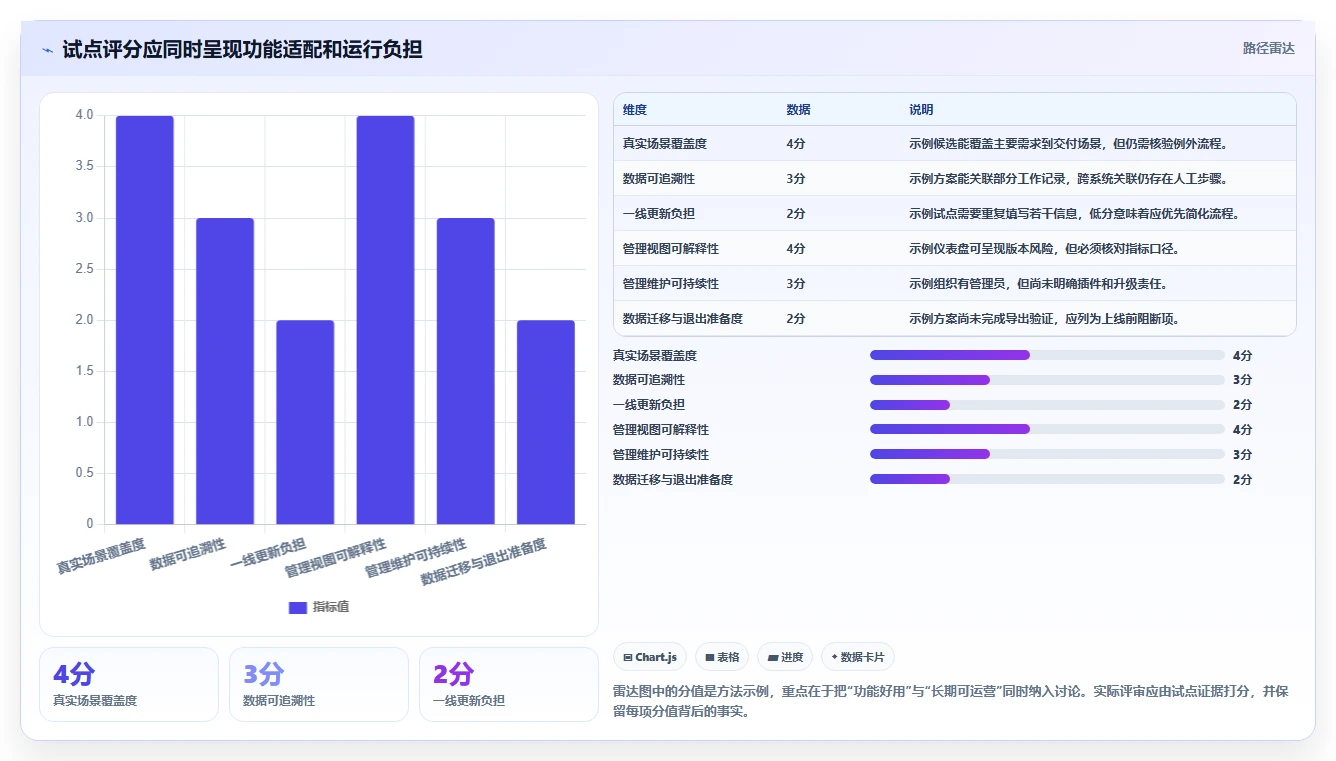1336x761 pixels.
Task: Click the 管理维护可持续性 progress bar
Action: (x=1047, y=454)
